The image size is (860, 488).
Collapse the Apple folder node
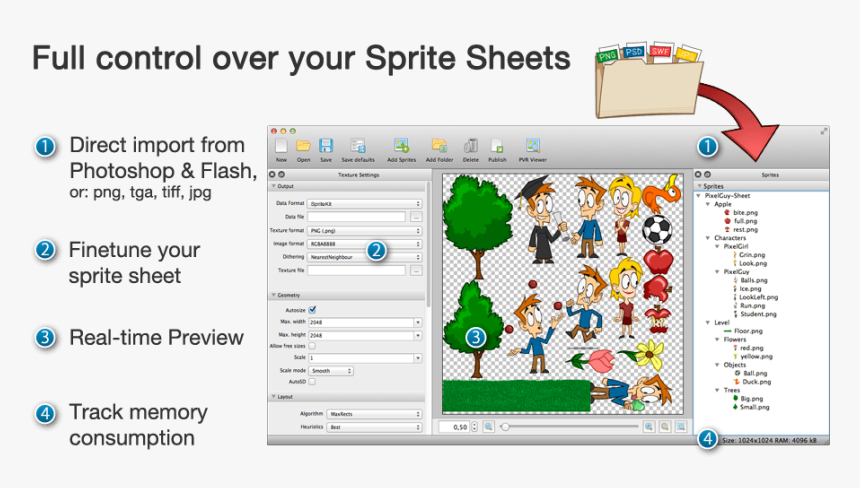click(x=708, y=204)
